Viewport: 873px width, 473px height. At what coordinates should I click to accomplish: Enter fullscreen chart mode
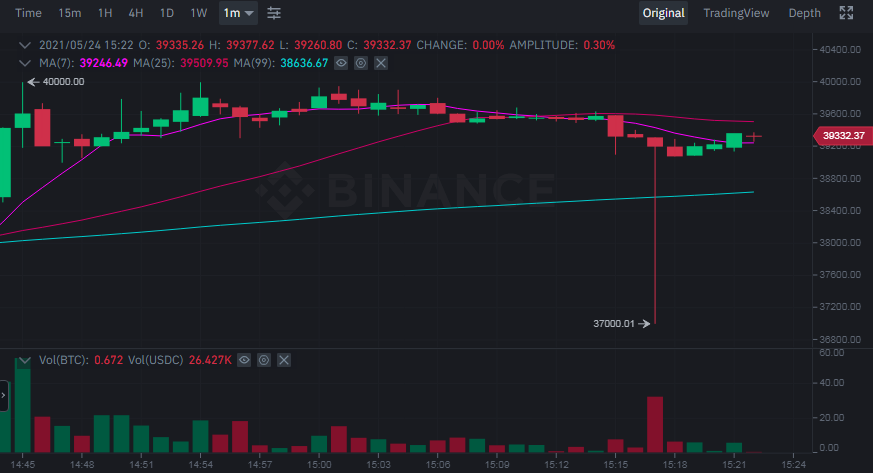pos(846,13)
